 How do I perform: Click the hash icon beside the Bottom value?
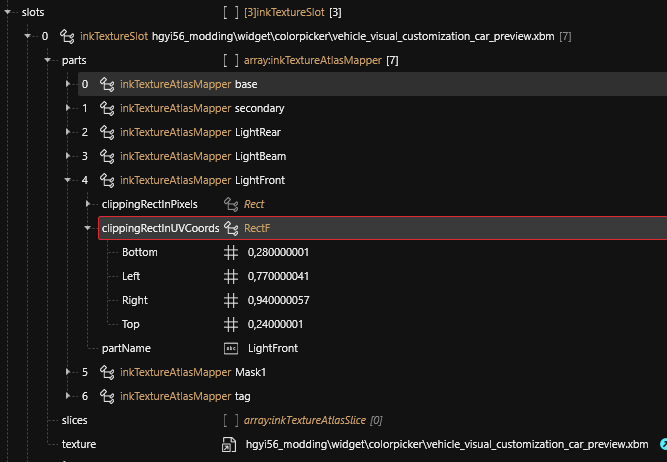point(231,252)
